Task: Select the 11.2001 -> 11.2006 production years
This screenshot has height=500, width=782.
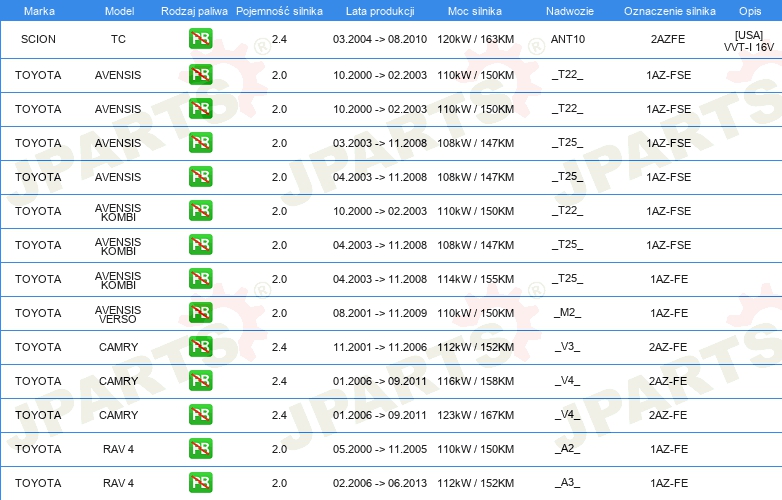Action: tap(380, 347)
